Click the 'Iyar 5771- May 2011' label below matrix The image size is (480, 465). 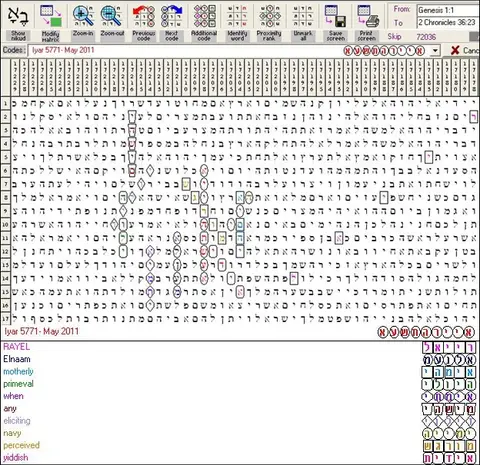click(x=42, y=331)
